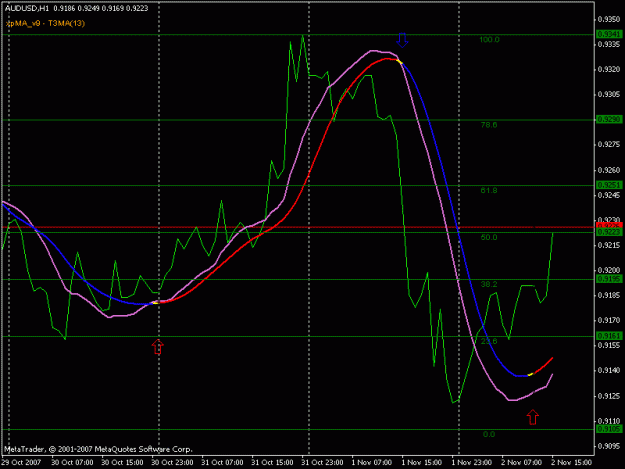Click the 31 Oct 15:00 time label
Screen dimensions: 625x469
click(272, 462)
